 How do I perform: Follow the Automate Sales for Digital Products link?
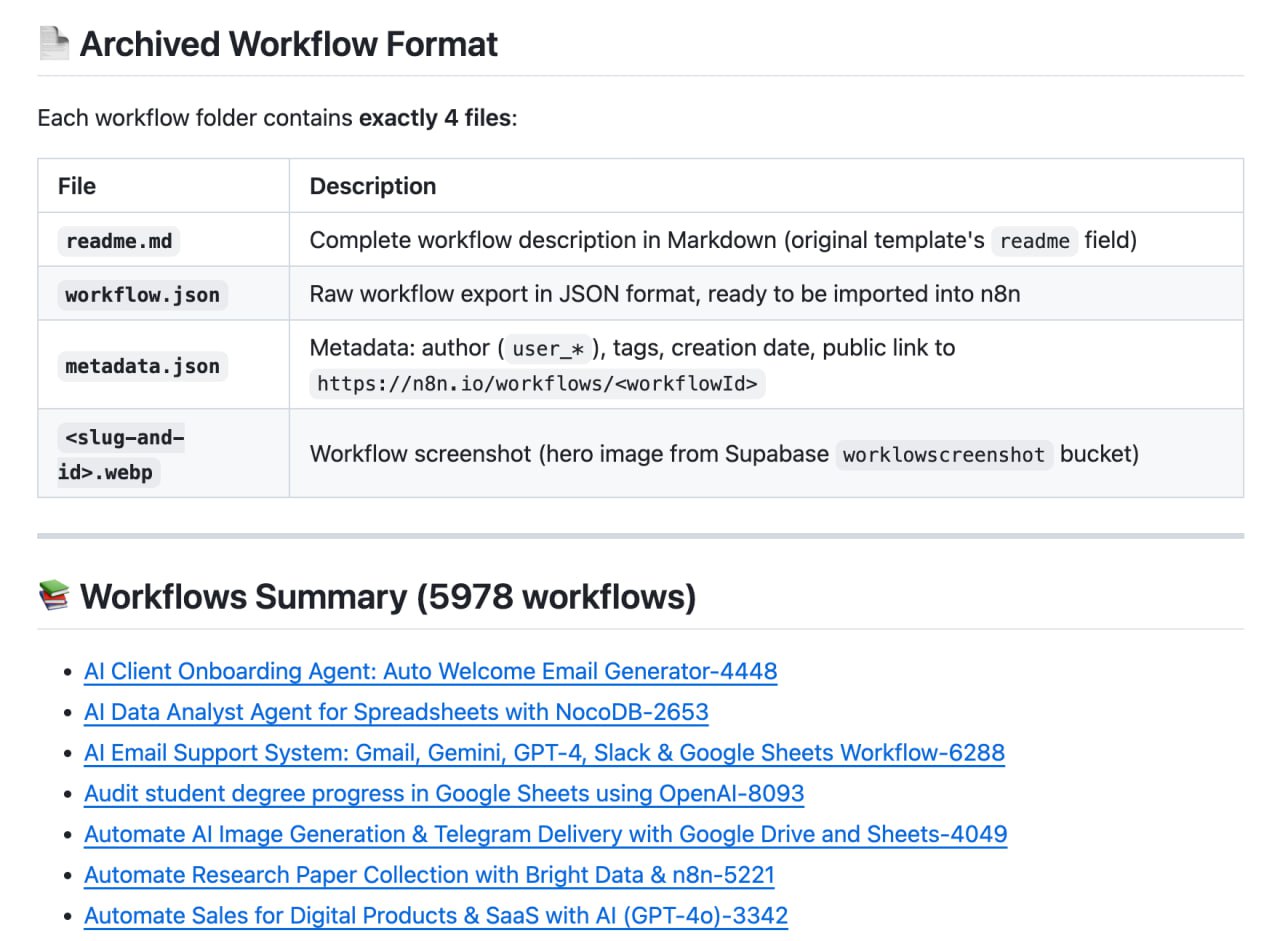436,916
